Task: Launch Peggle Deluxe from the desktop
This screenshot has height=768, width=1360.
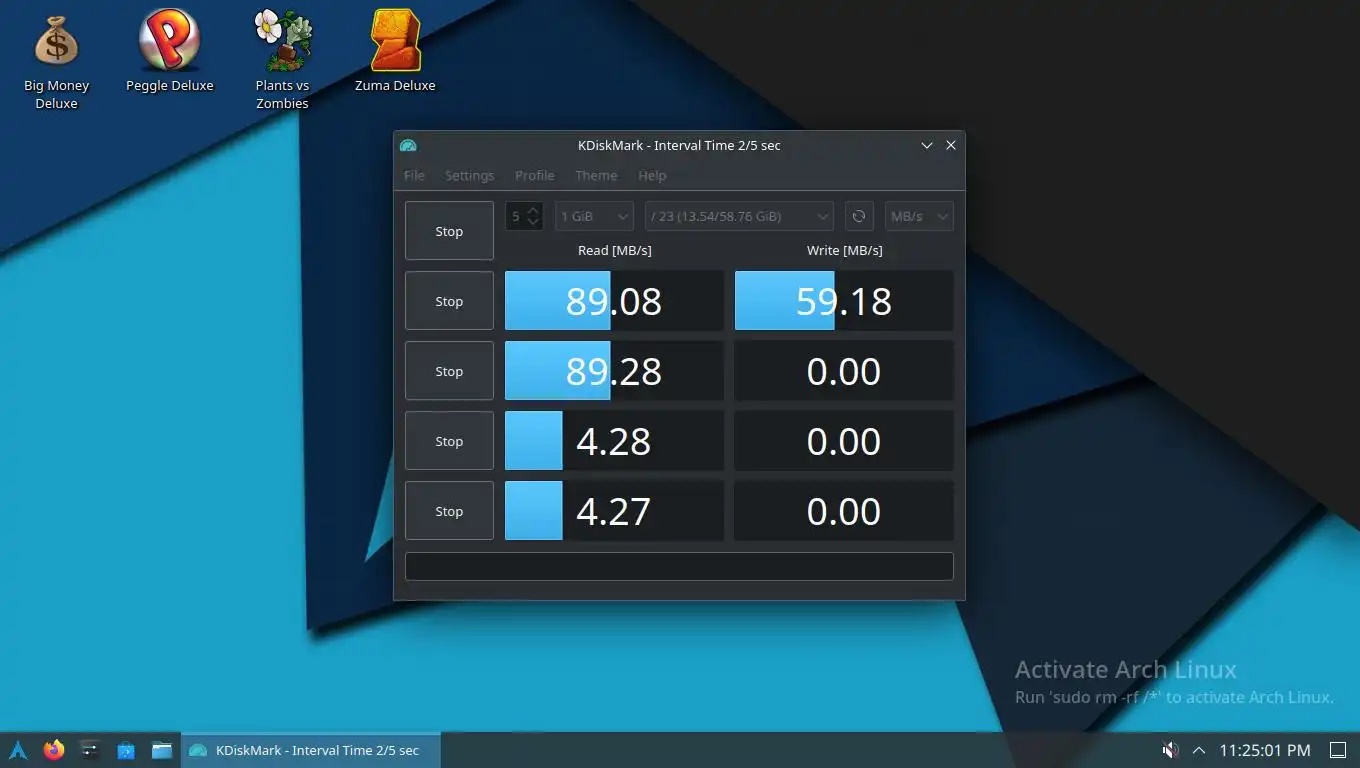Action: pos(169,52)
